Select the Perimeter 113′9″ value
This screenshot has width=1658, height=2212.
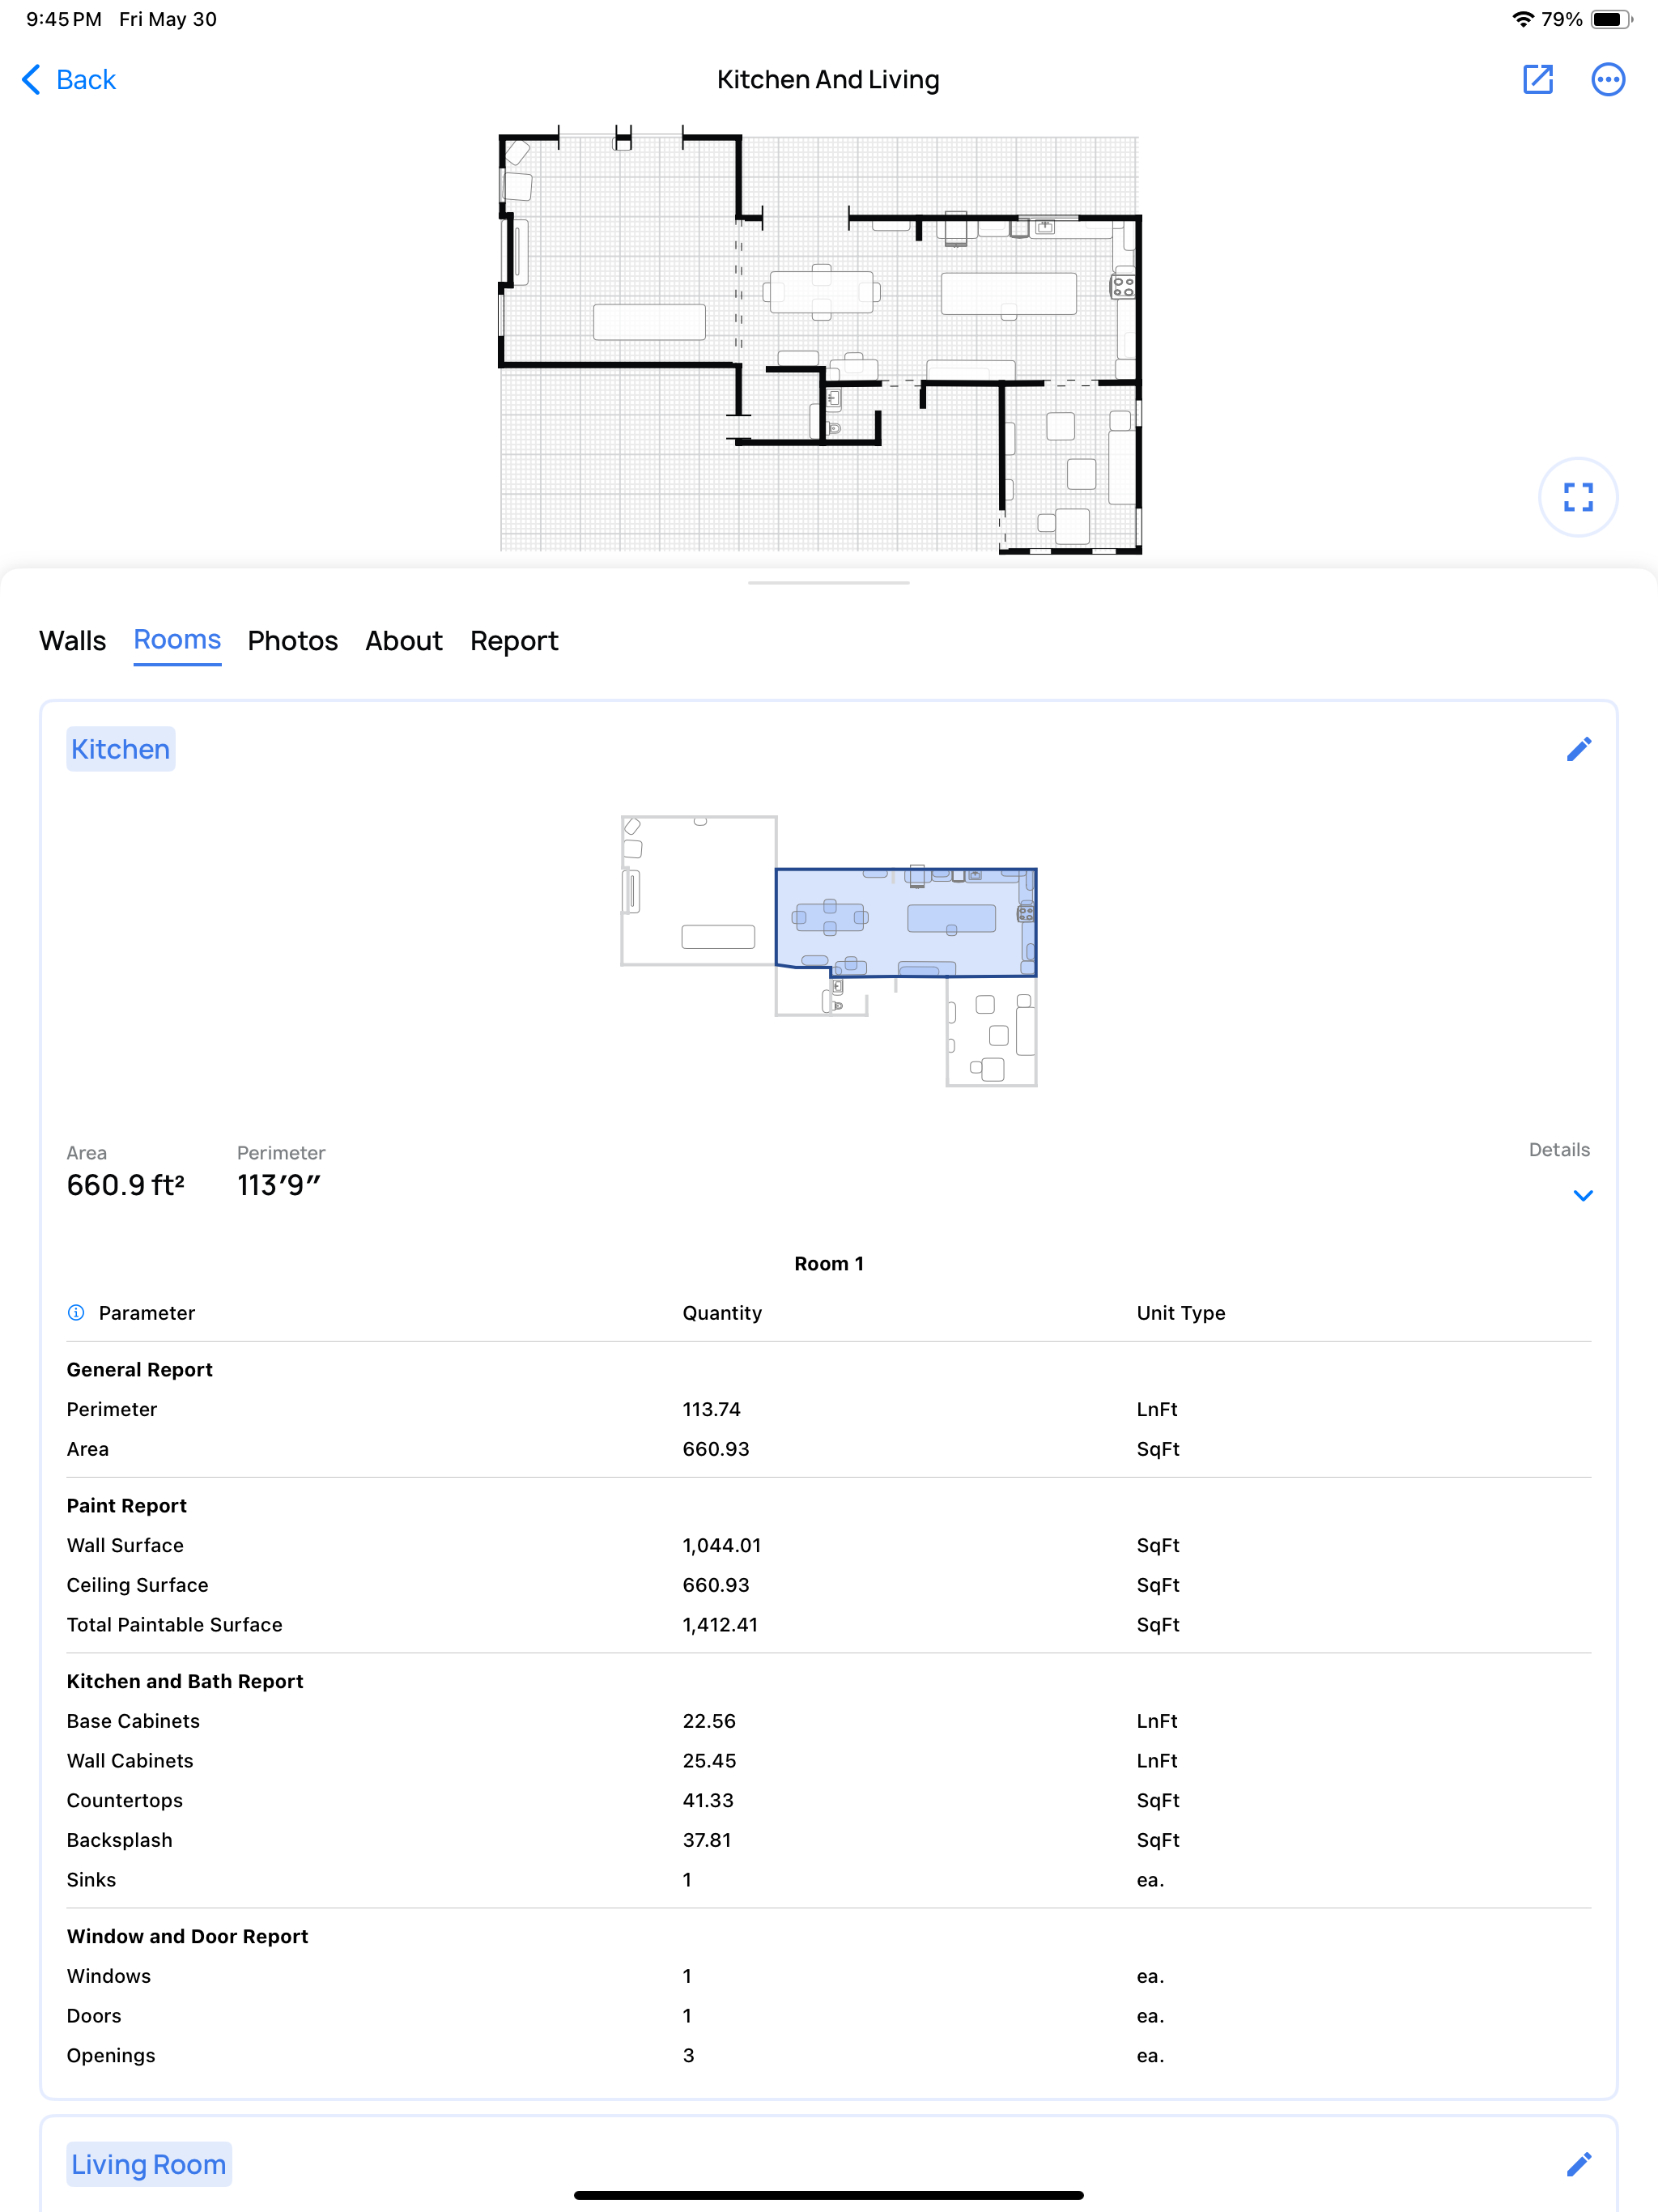point(279,1185)
